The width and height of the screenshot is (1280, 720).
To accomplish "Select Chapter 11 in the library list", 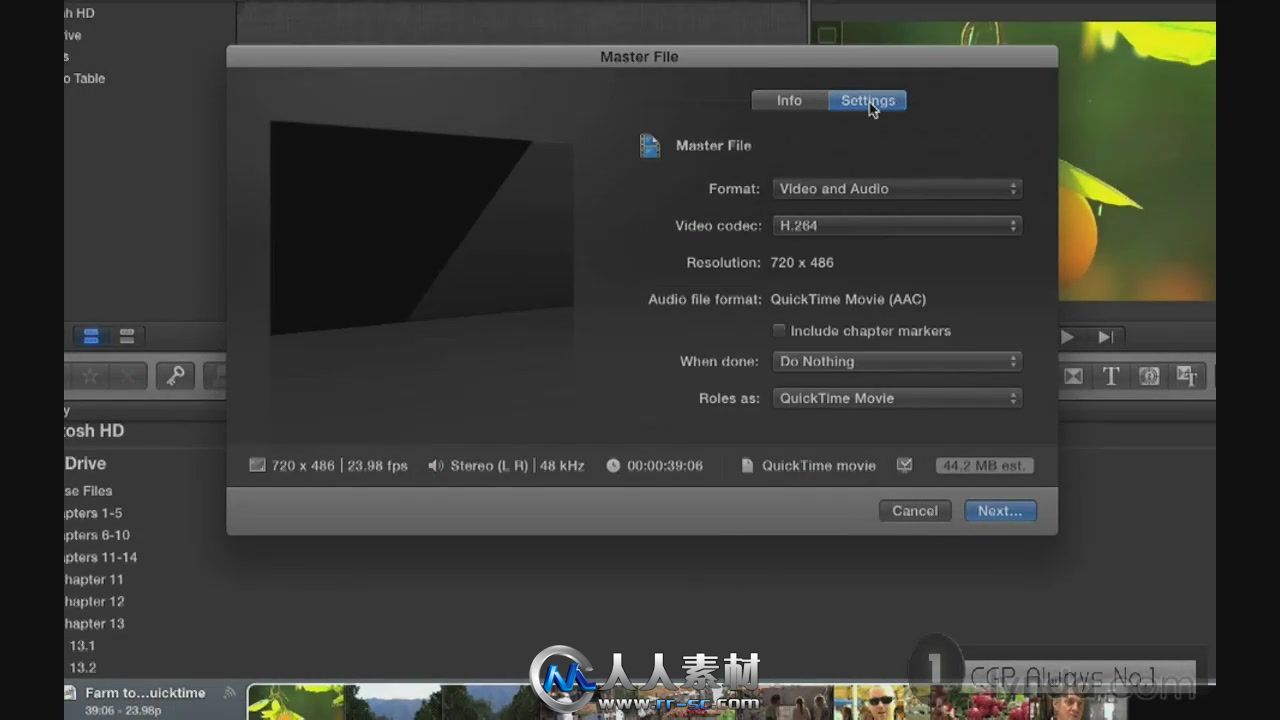I will coord(94,579).
